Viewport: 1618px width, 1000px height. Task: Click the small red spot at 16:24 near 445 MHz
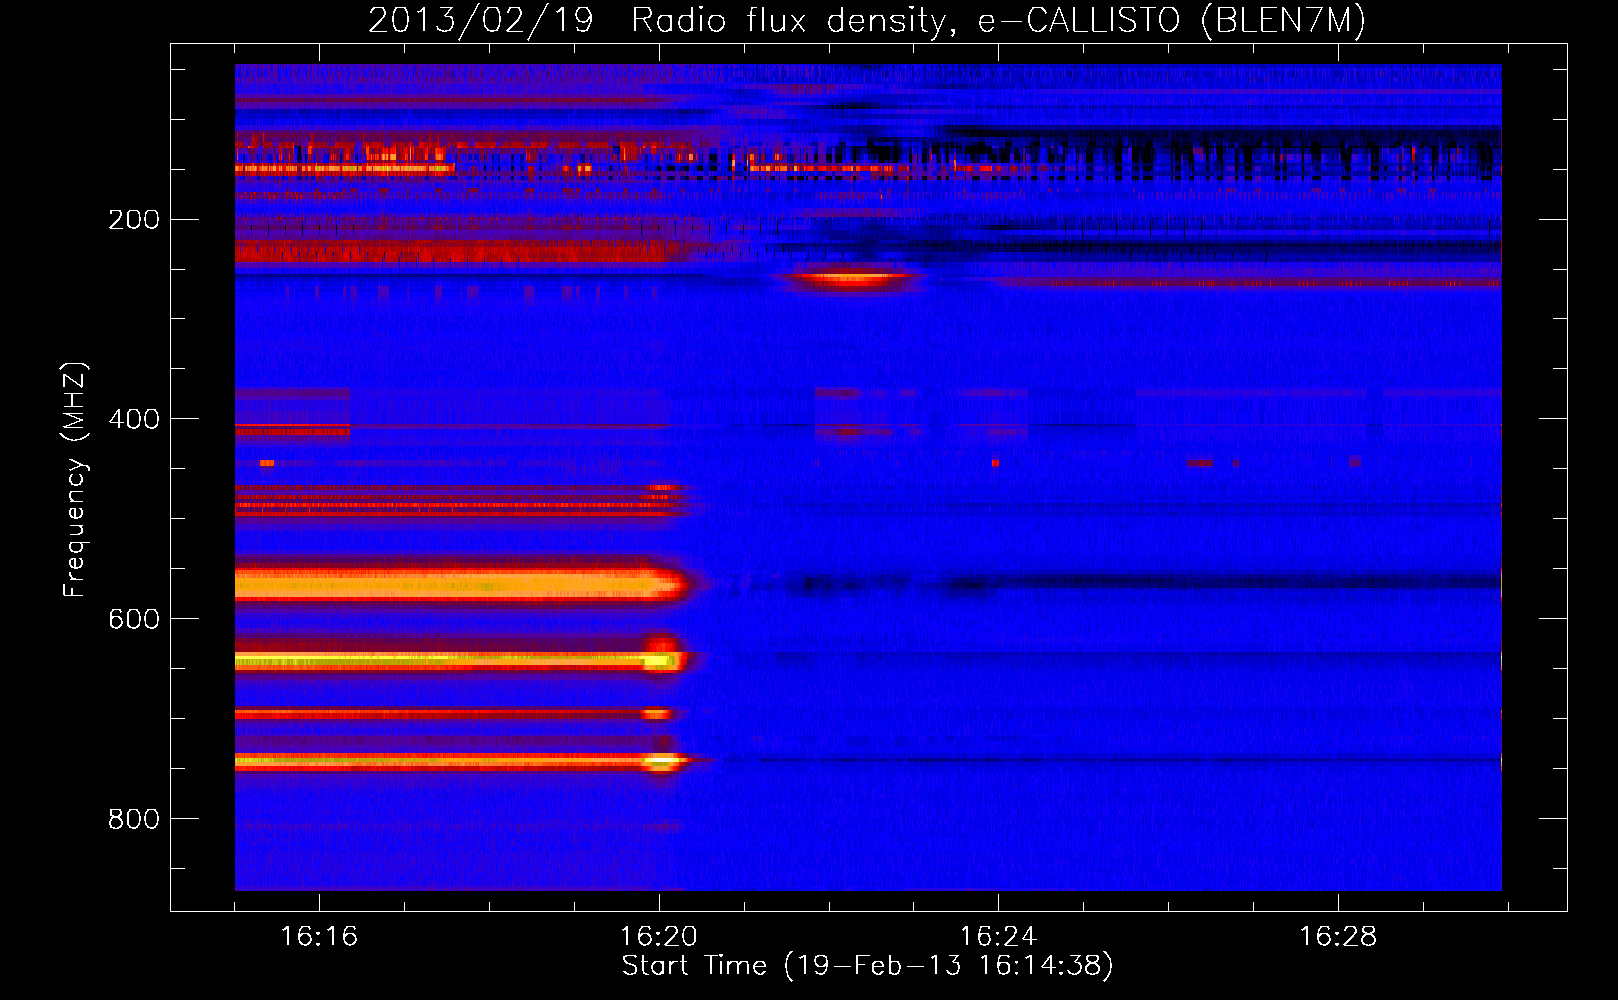[x=995, y=463]
